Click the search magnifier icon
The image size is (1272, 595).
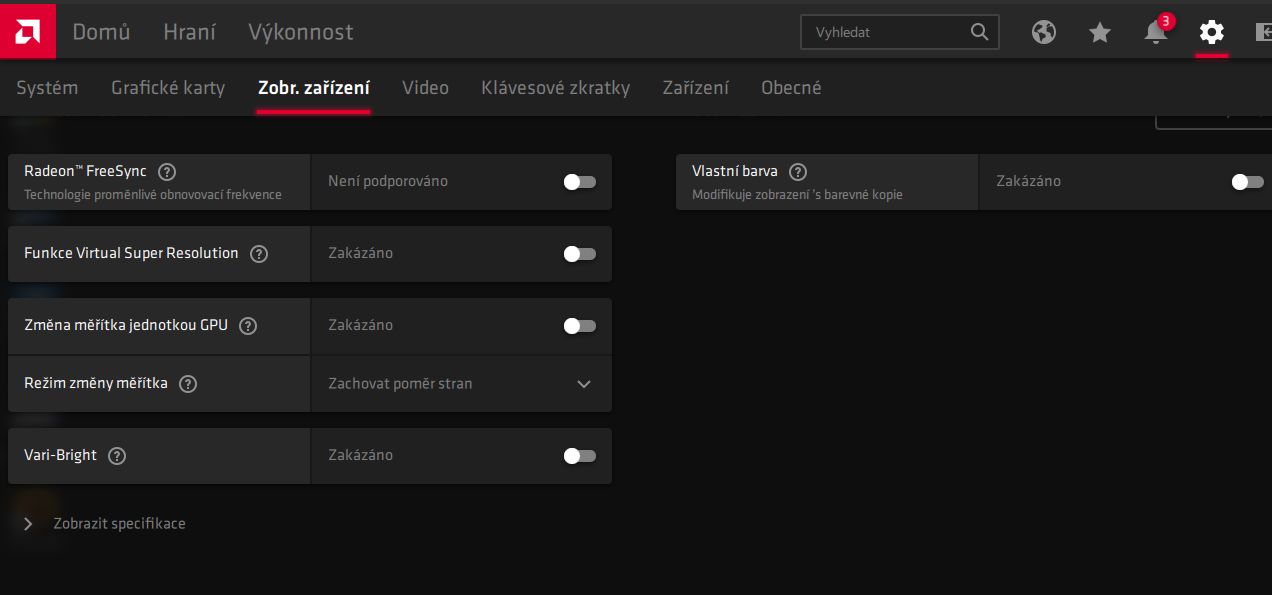(980, 32)
